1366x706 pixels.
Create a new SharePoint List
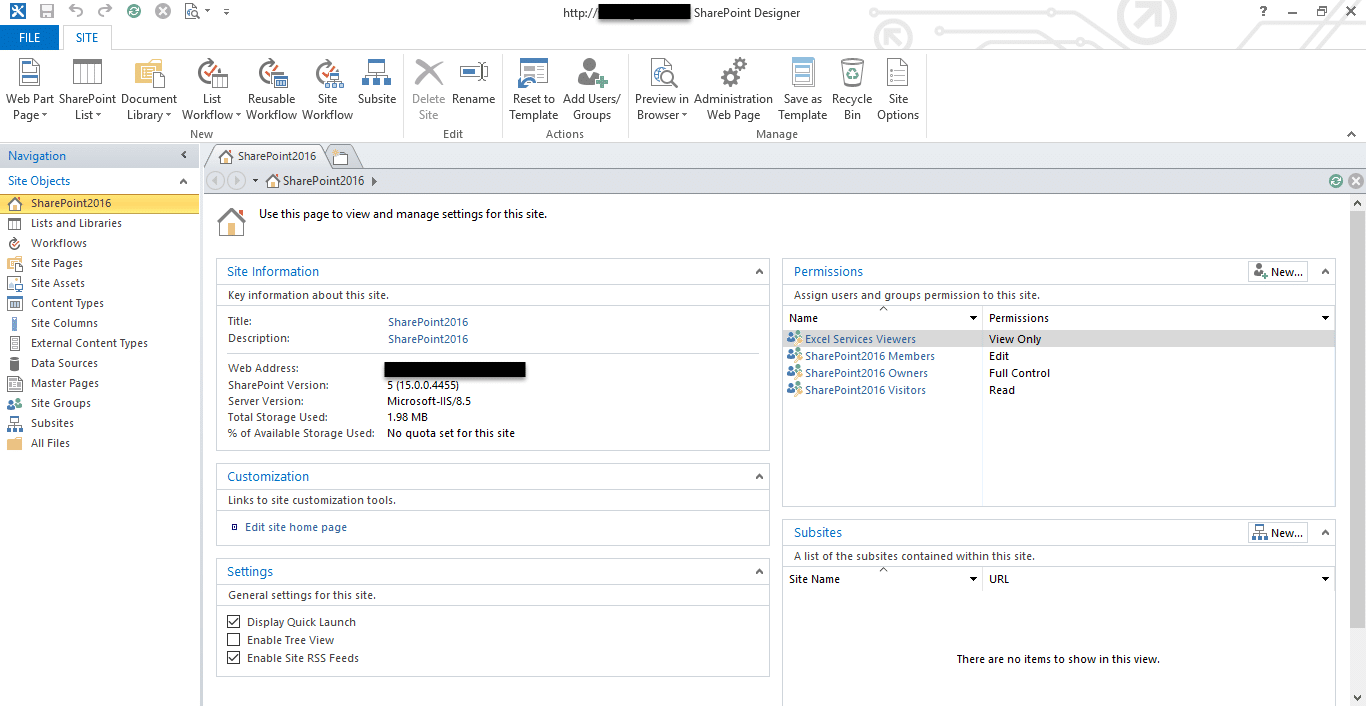(x=87, y=89)
